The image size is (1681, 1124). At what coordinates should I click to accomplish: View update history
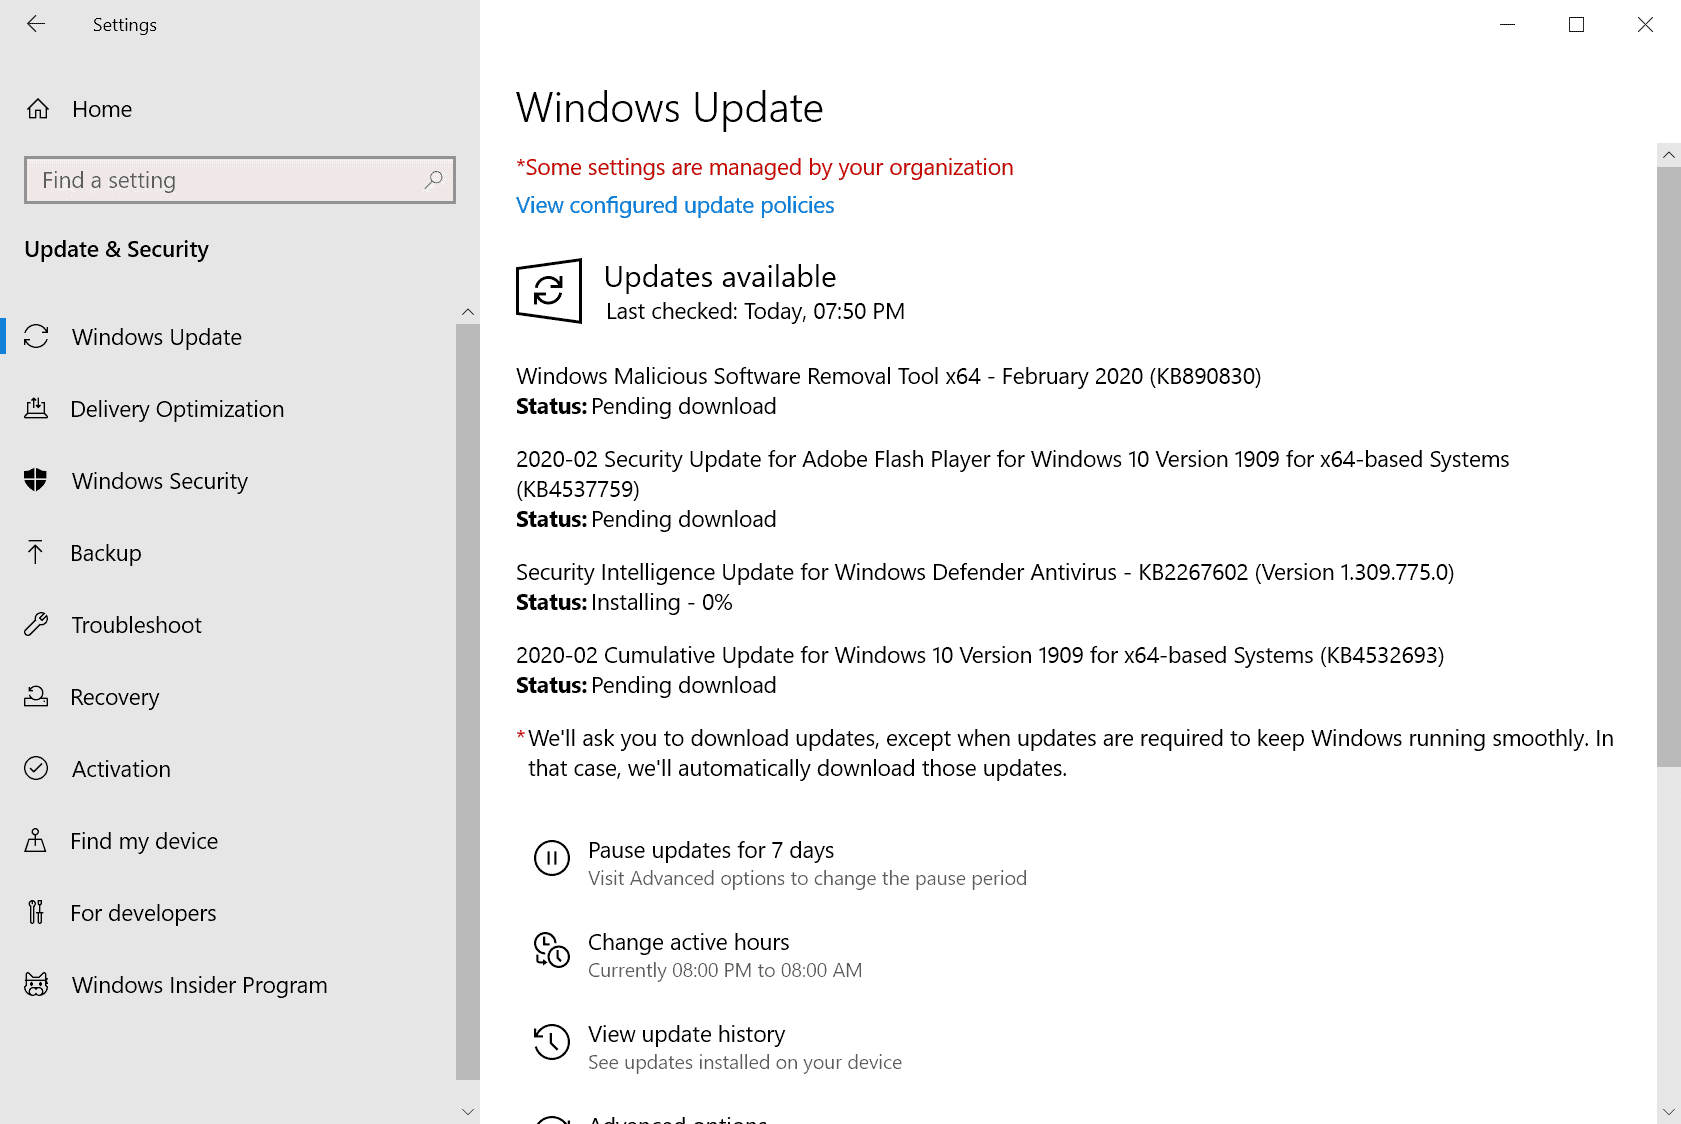pos(686,1034)
